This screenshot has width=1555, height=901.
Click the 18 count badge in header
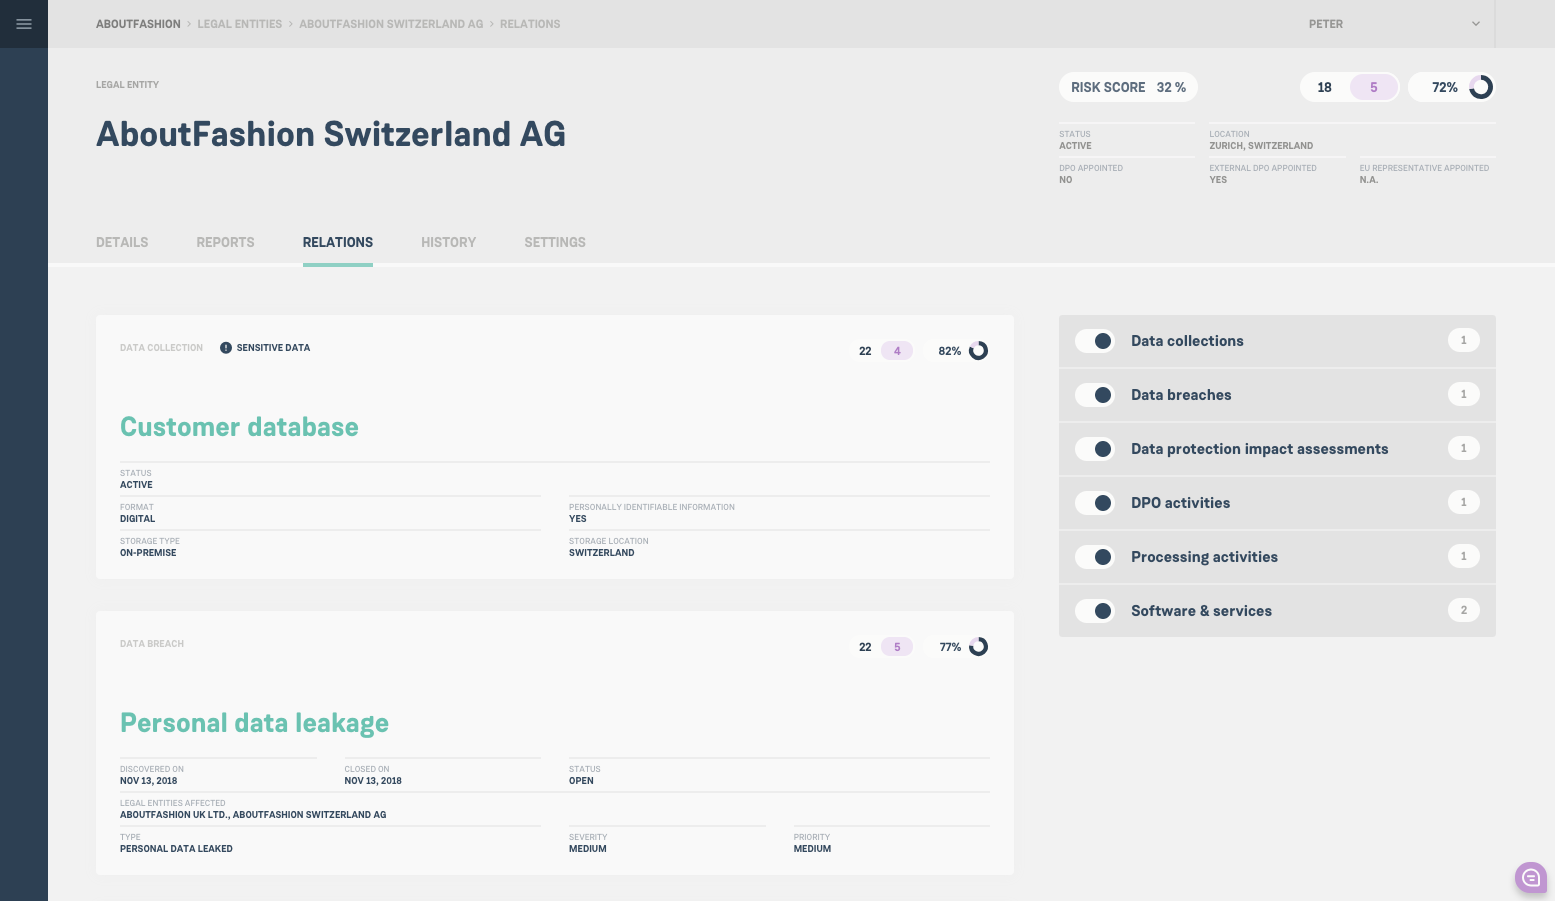pos(1324,87)
